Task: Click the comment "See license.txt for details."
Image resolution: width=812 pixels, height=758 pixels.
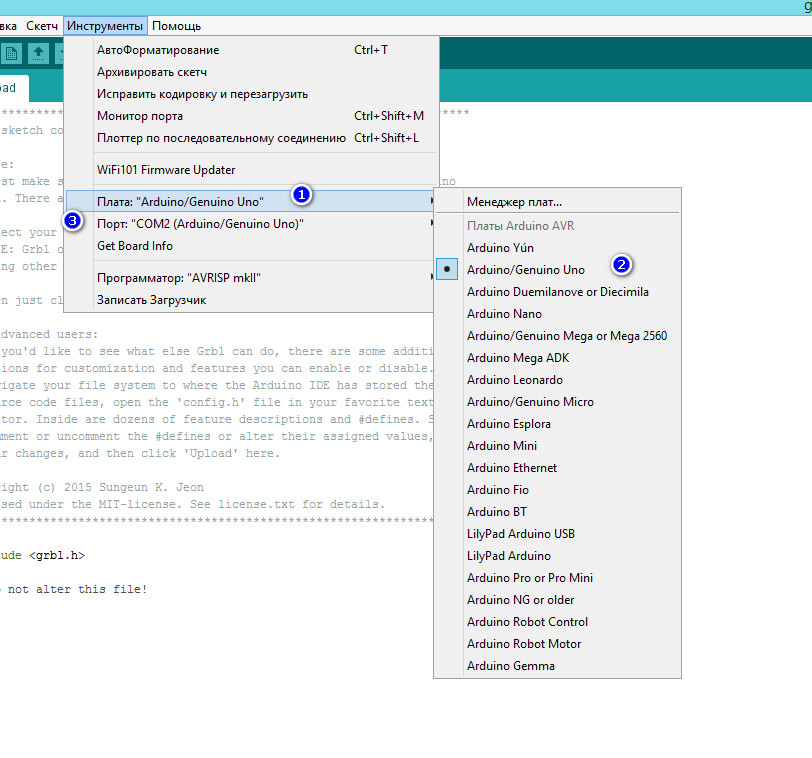Action: [x=287, y=504]
